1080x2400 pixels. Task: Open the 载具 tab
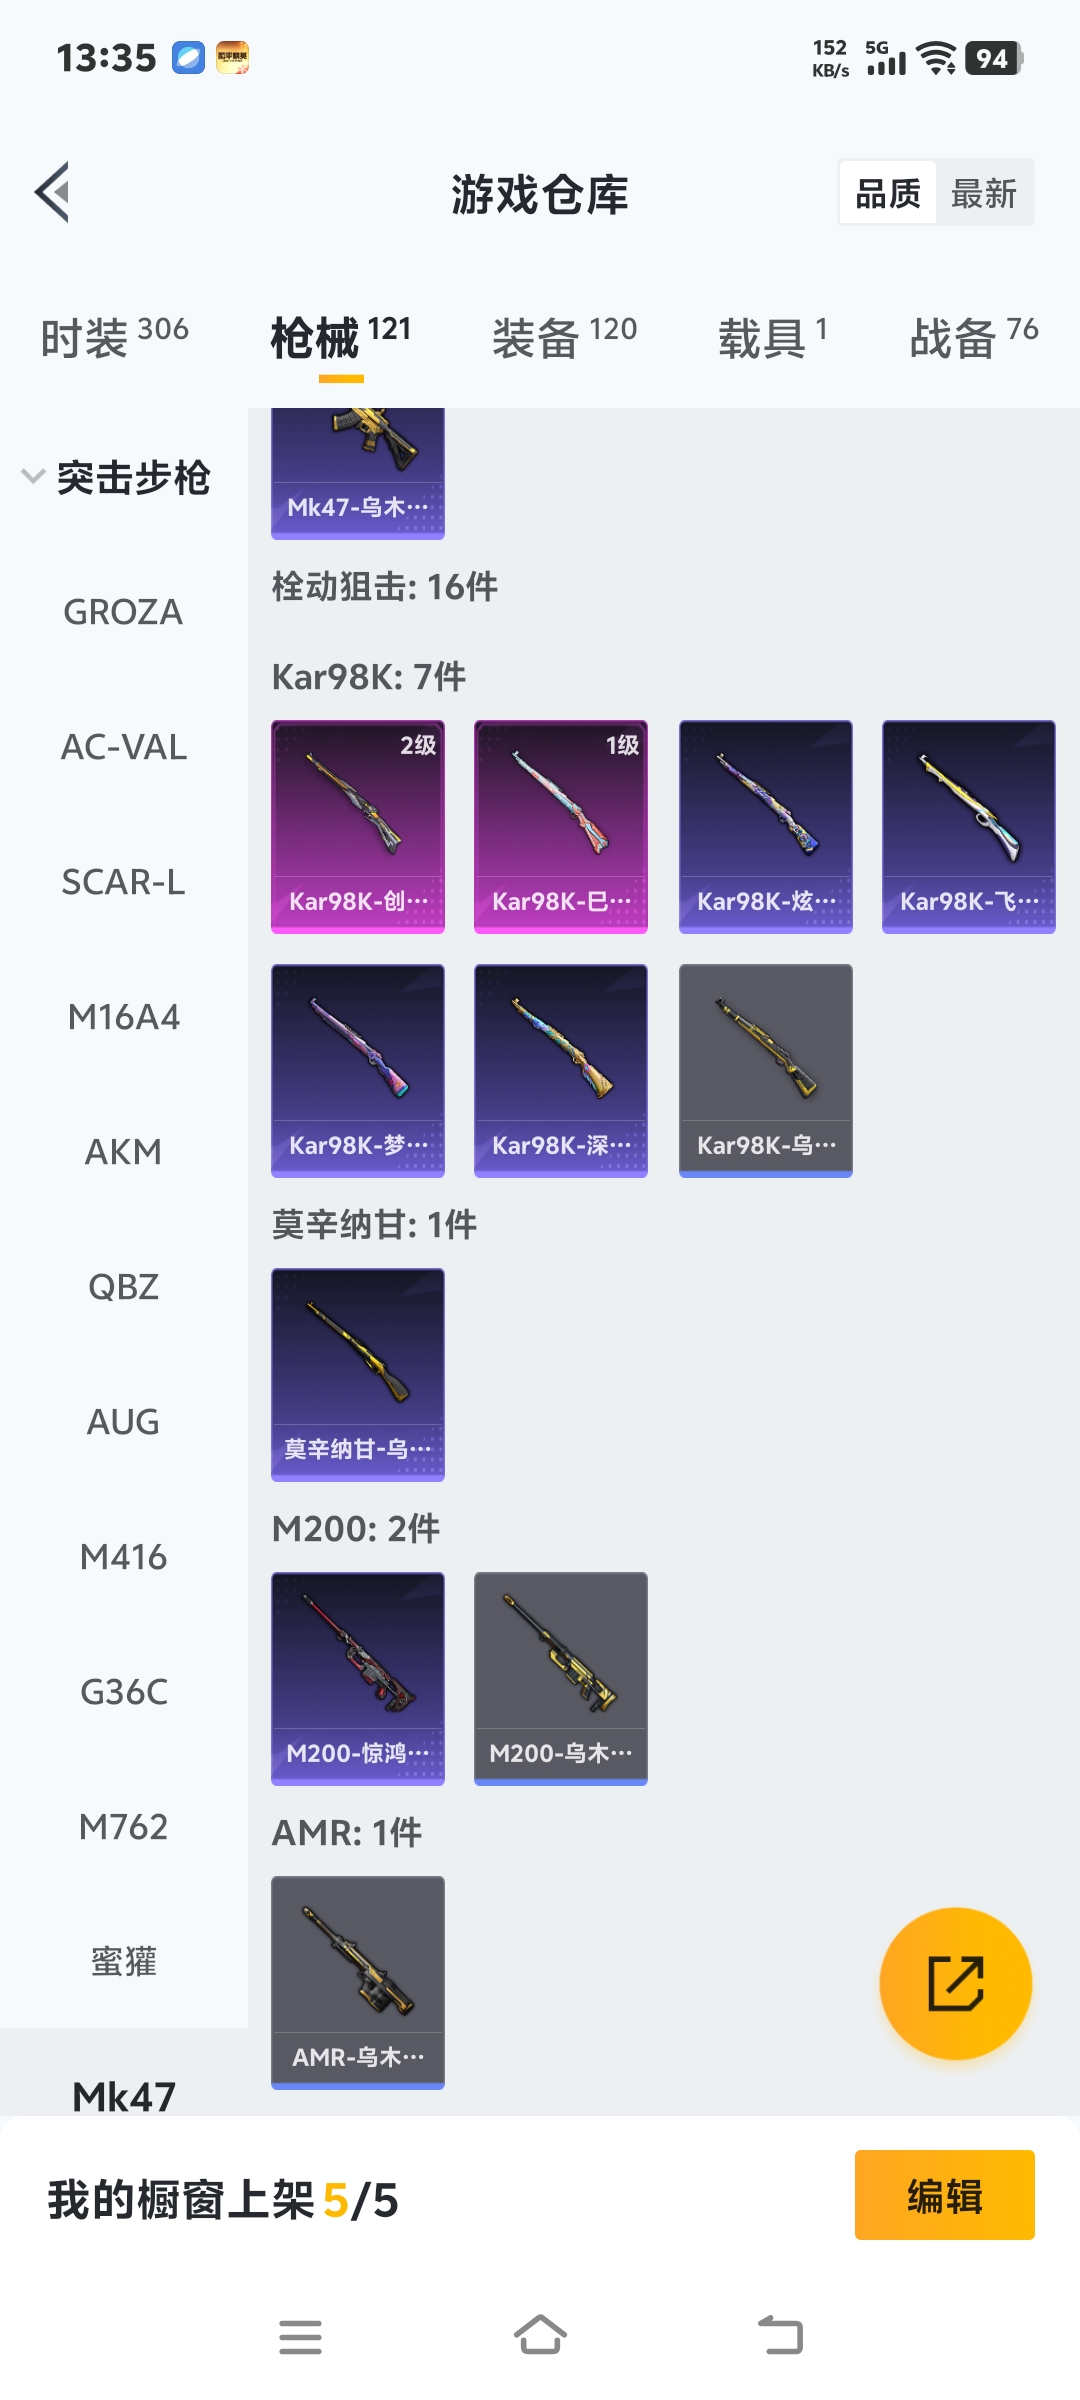tap(772, 337)
